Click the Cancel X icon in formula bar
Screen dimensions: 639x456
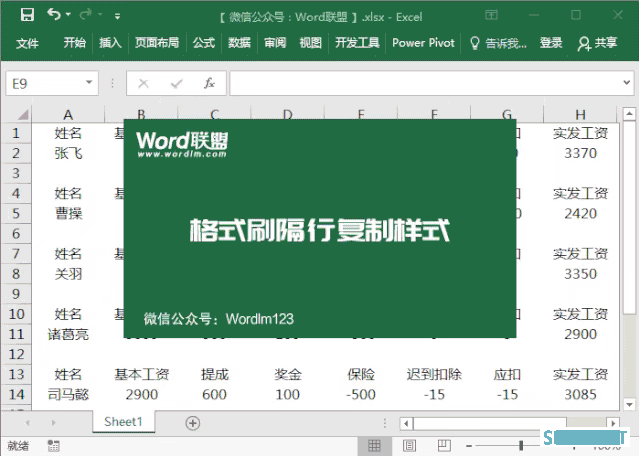tap(143, 84)
